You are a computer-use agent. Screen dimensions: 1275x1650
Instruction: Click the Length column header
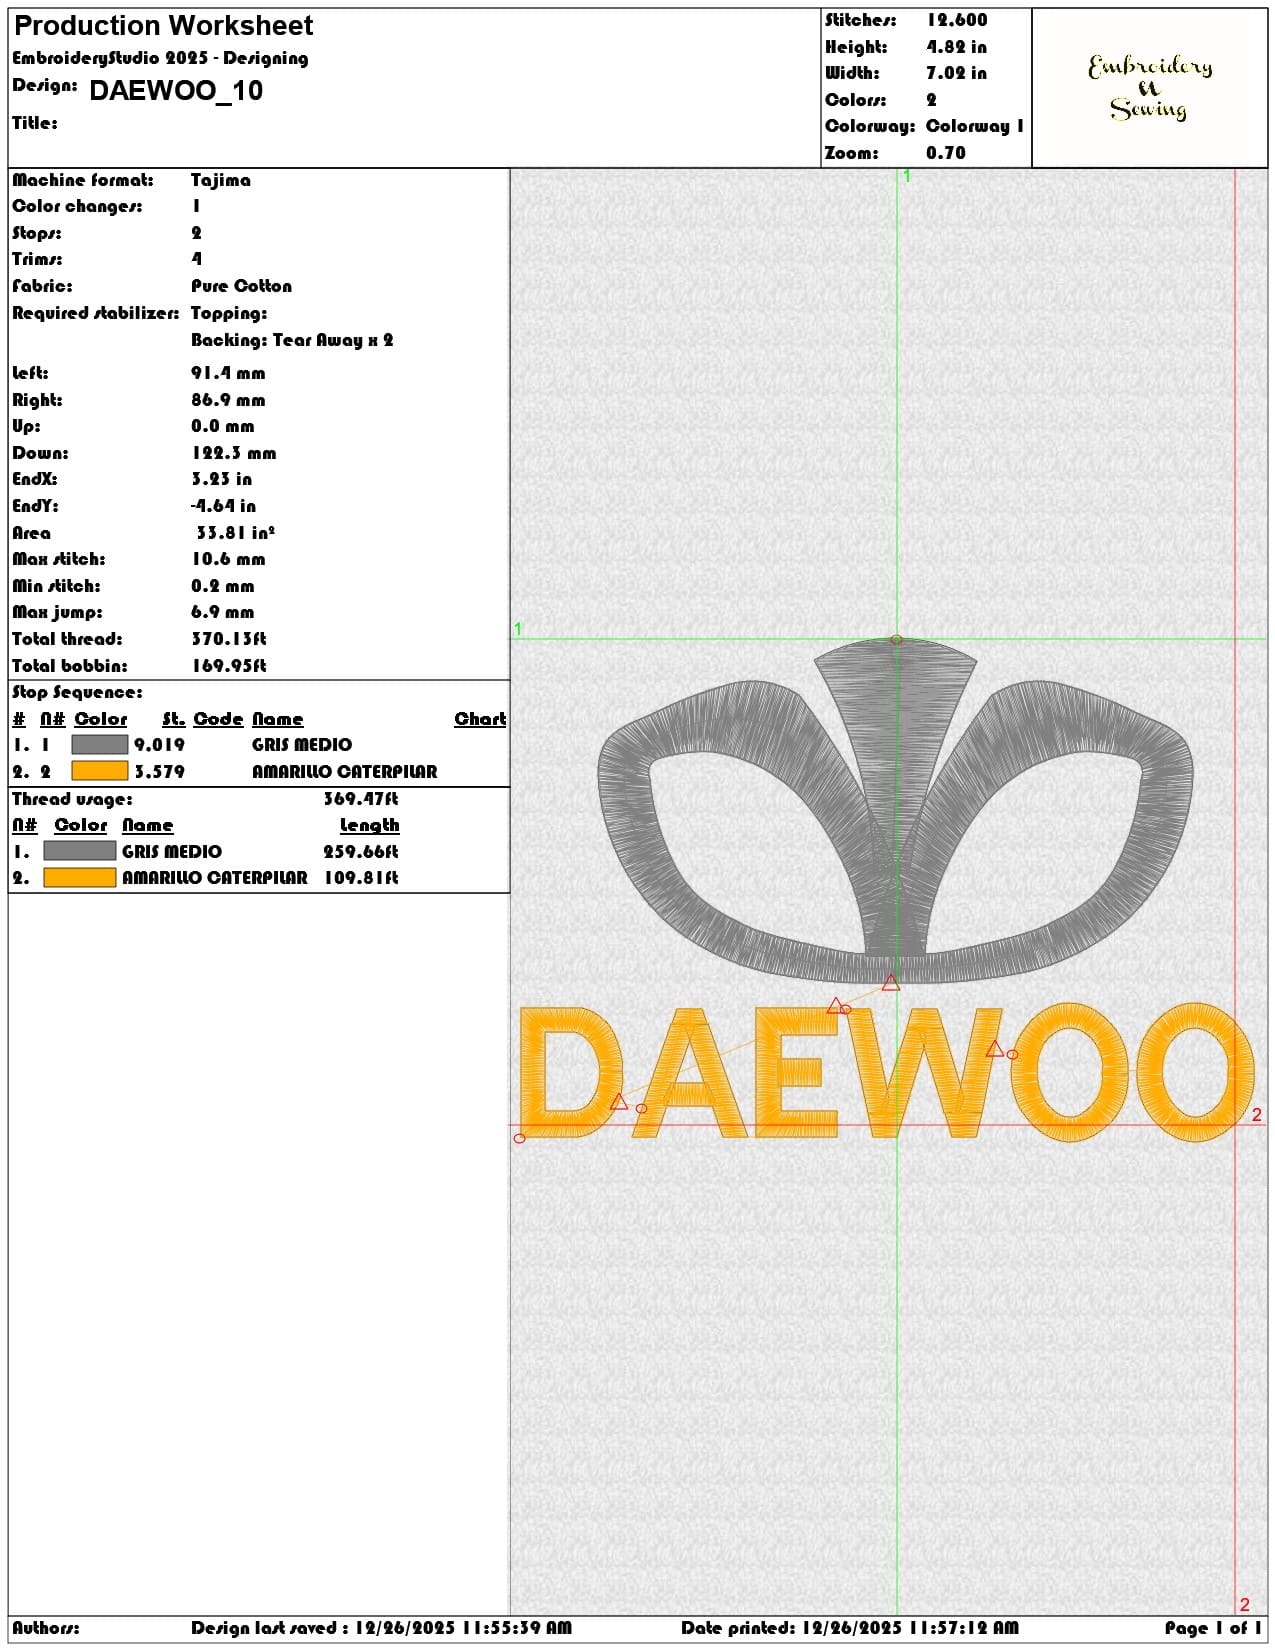(369, 826)
